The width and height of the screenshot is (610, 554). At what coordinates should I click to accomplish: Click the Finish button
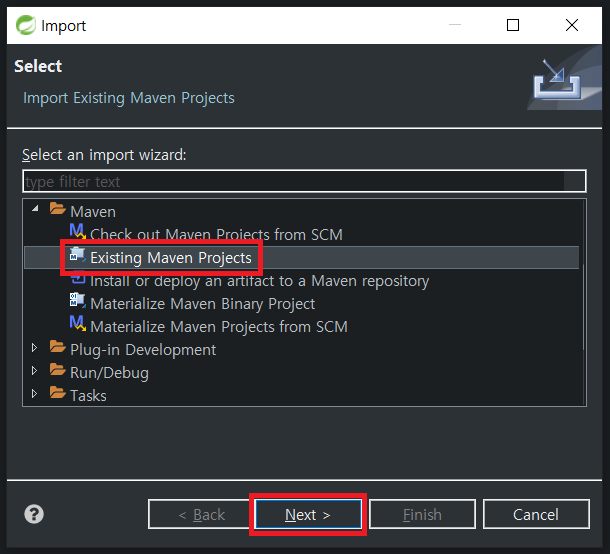coord(422,514)
